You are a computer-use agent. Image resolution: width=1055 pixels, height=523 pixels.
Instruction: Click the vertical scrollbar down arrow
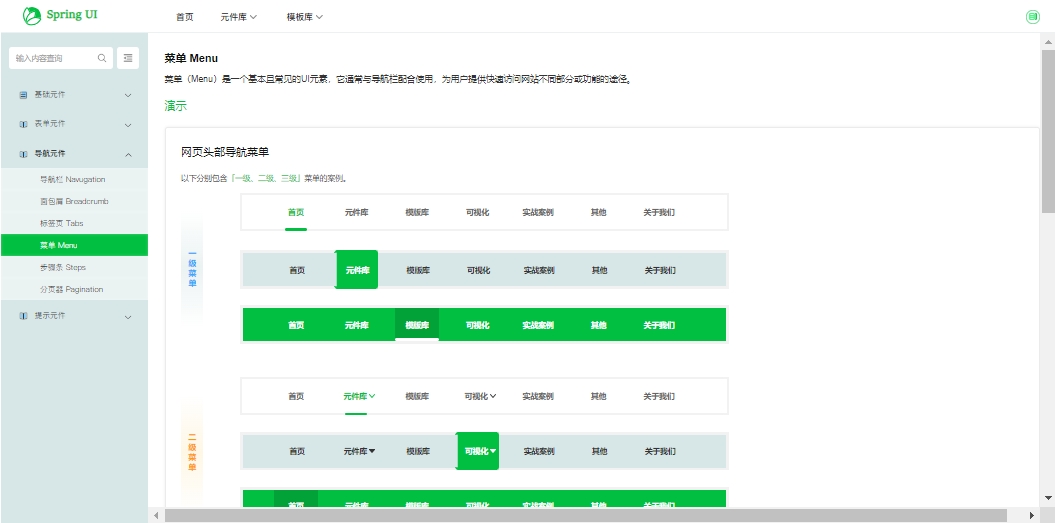(1047, 497)
